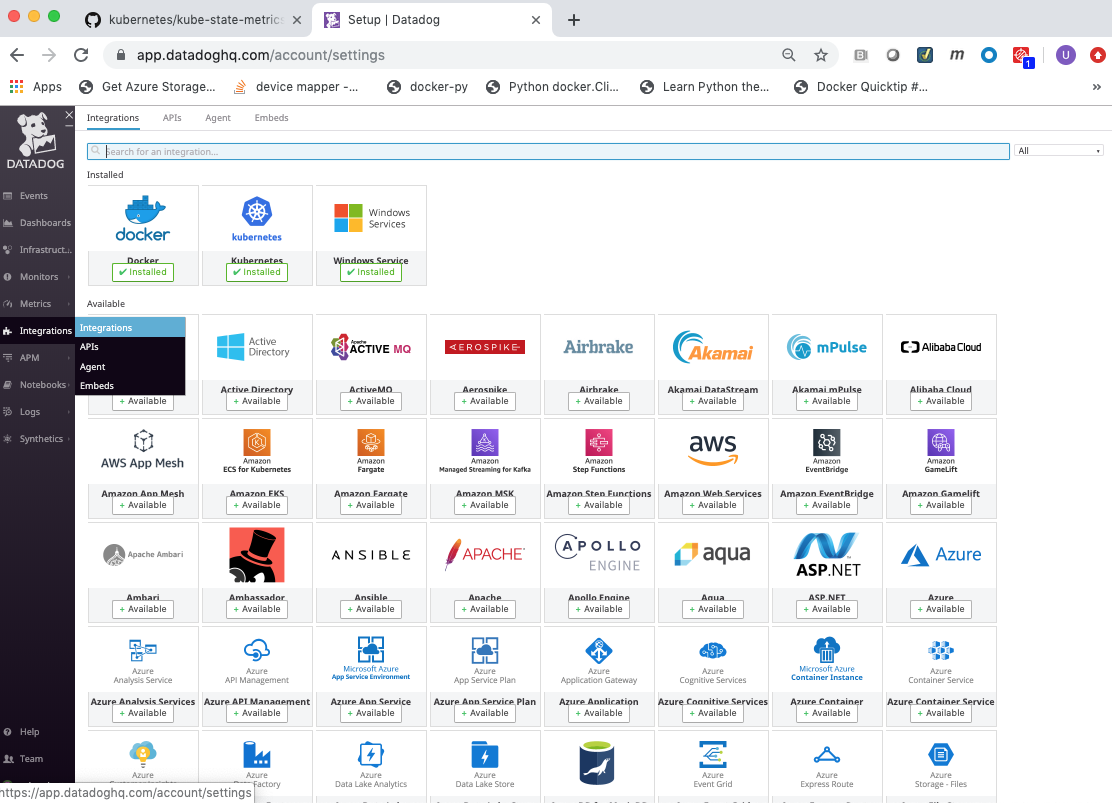The height and width of the screenshot is (803, 1112).
Task: Select the ASP.NET logo
Action: tap(827, 555)
